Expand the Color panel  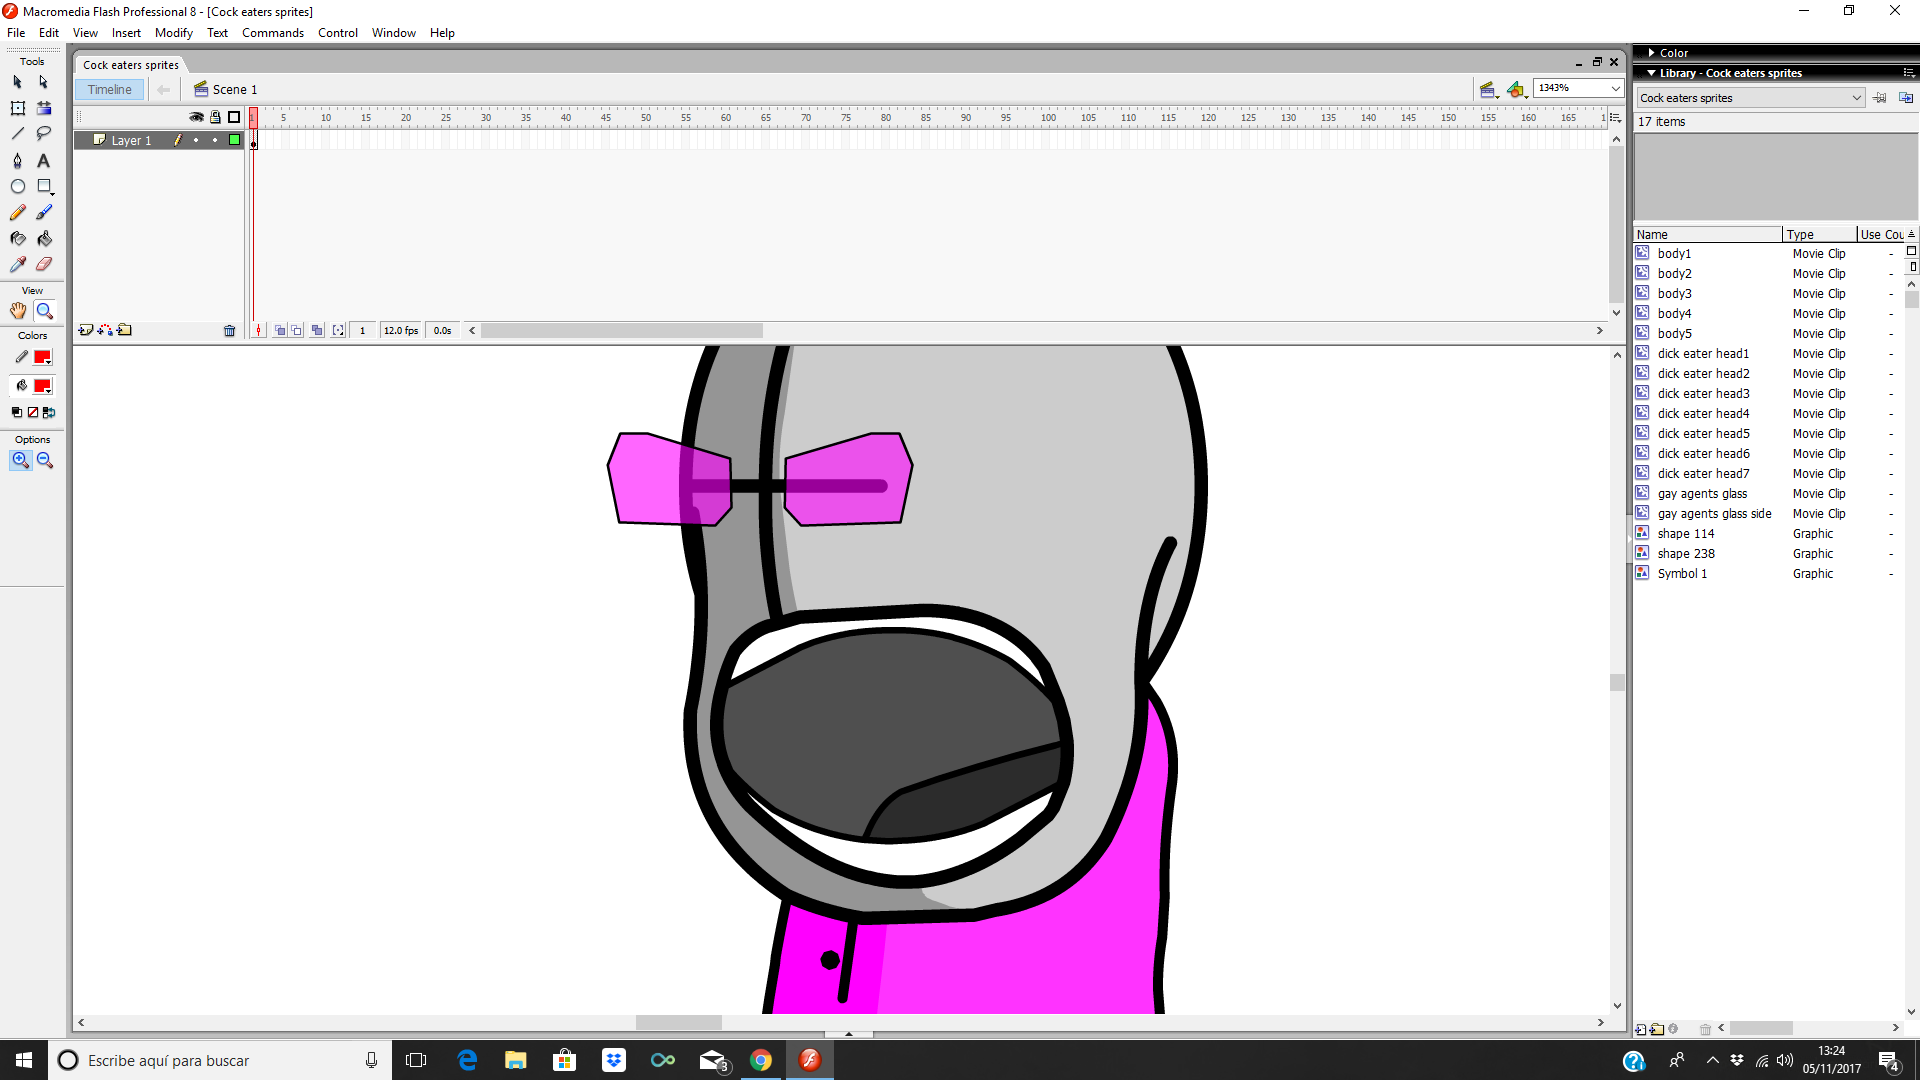1652,53
